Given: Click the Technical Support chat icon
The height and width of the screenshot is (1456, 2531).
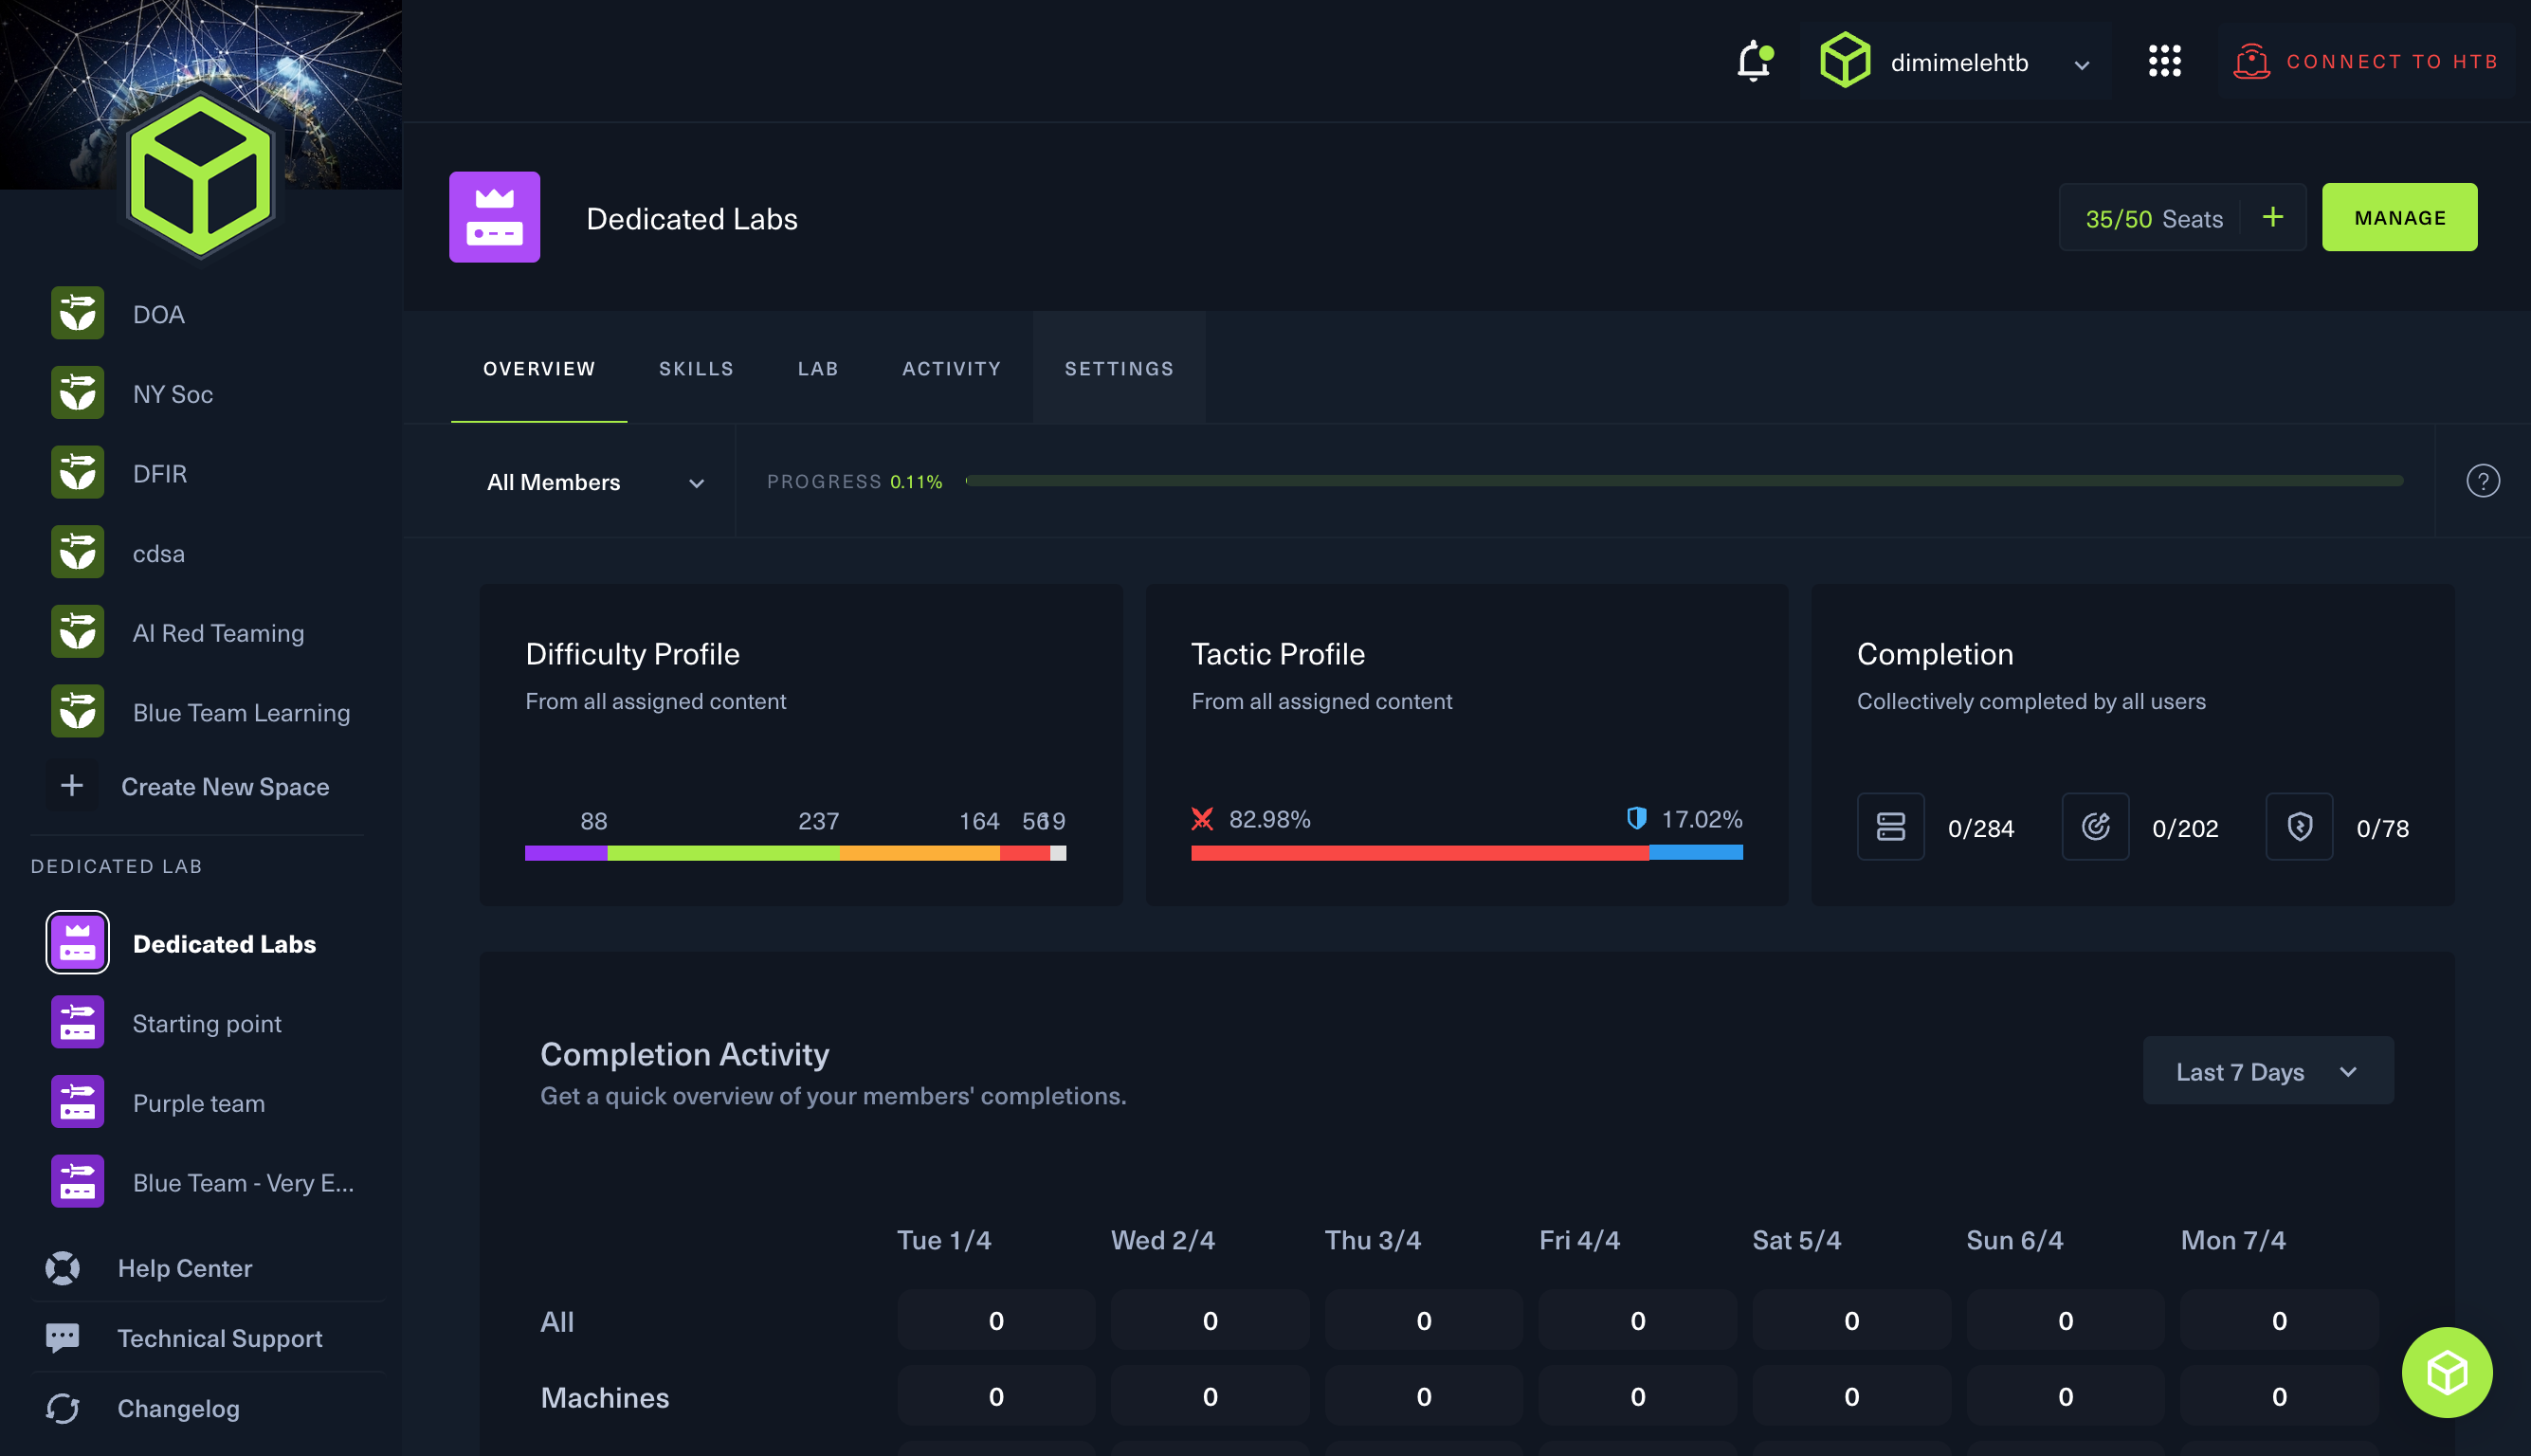Looking at the screenshot, I should point(62,1338).
